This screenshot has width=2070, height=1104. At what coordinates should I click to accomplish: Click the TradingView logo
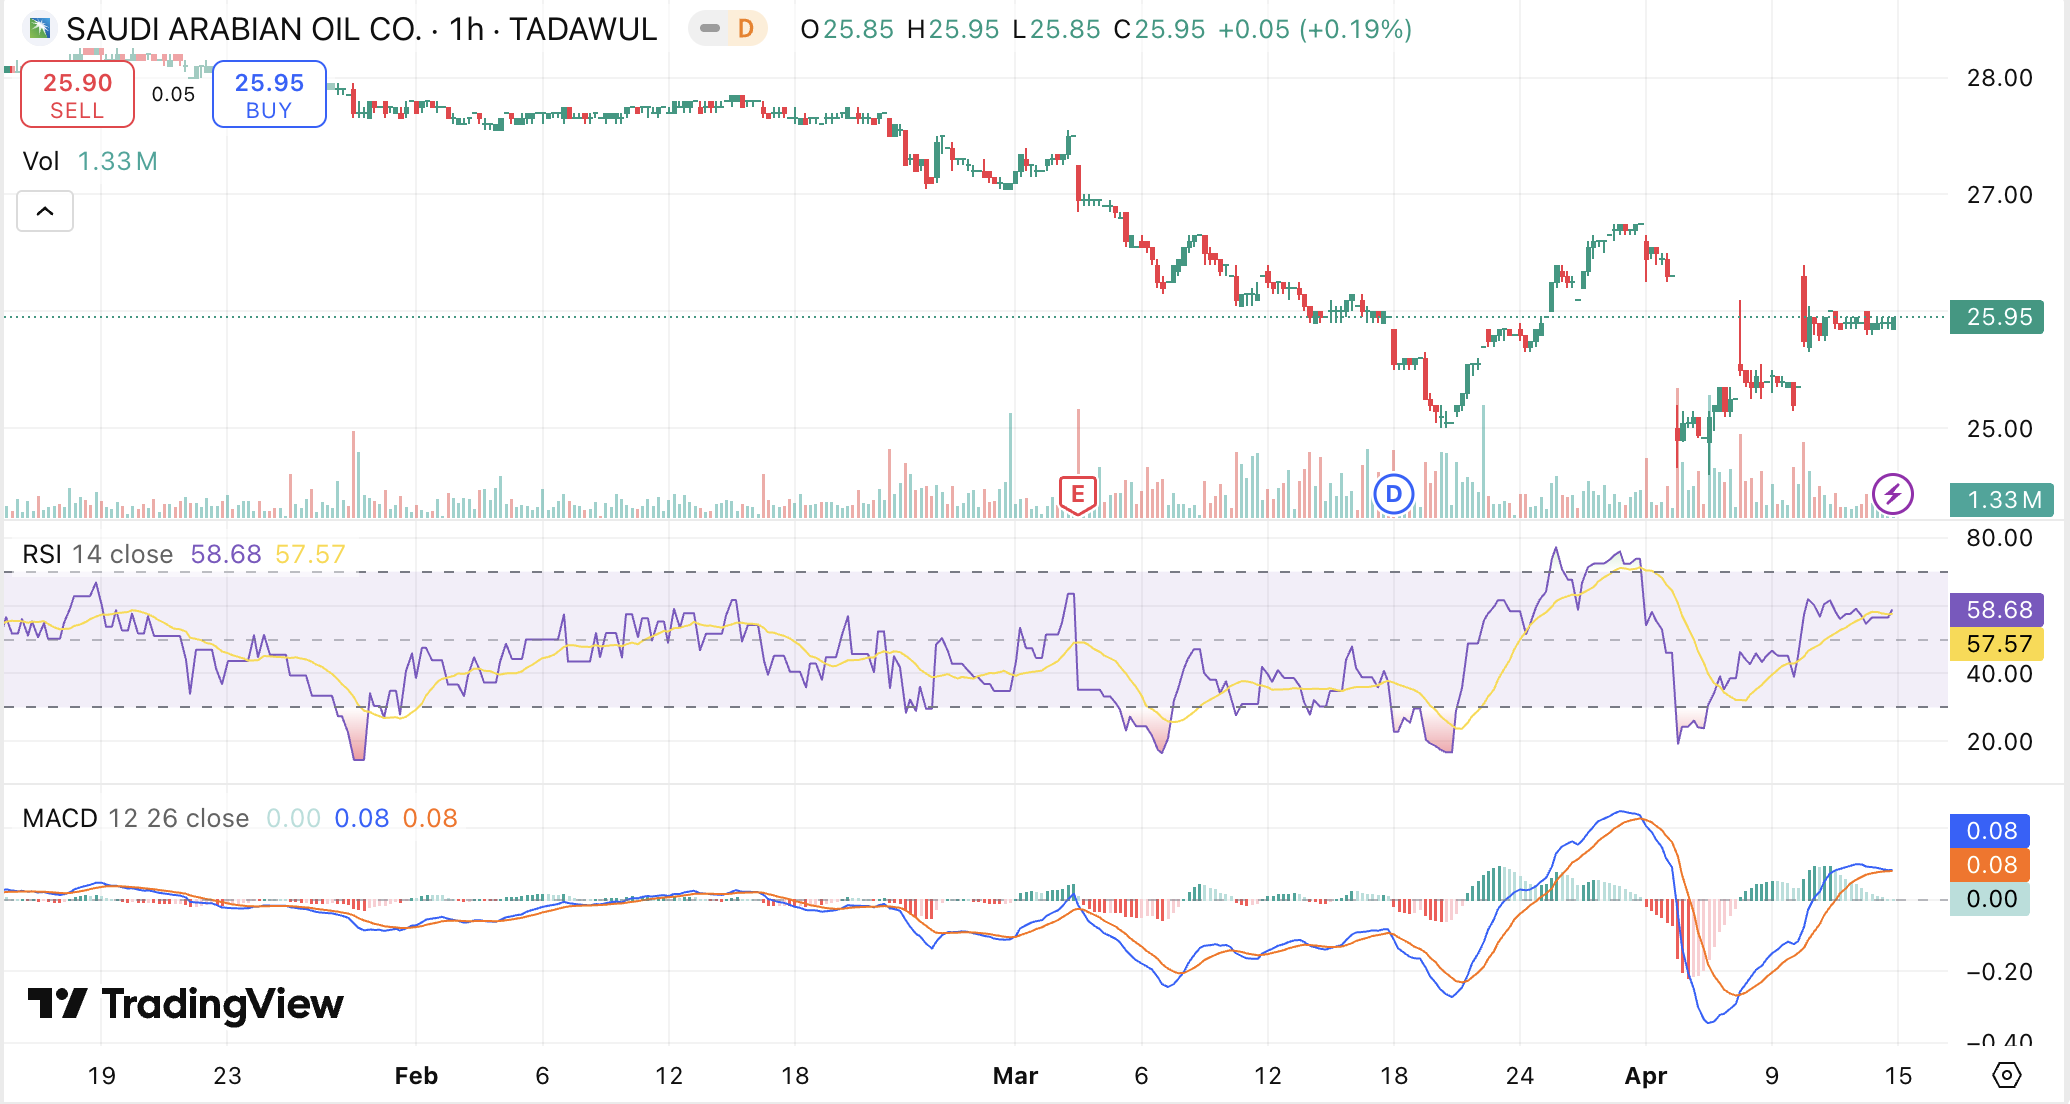click(185, 1003)
